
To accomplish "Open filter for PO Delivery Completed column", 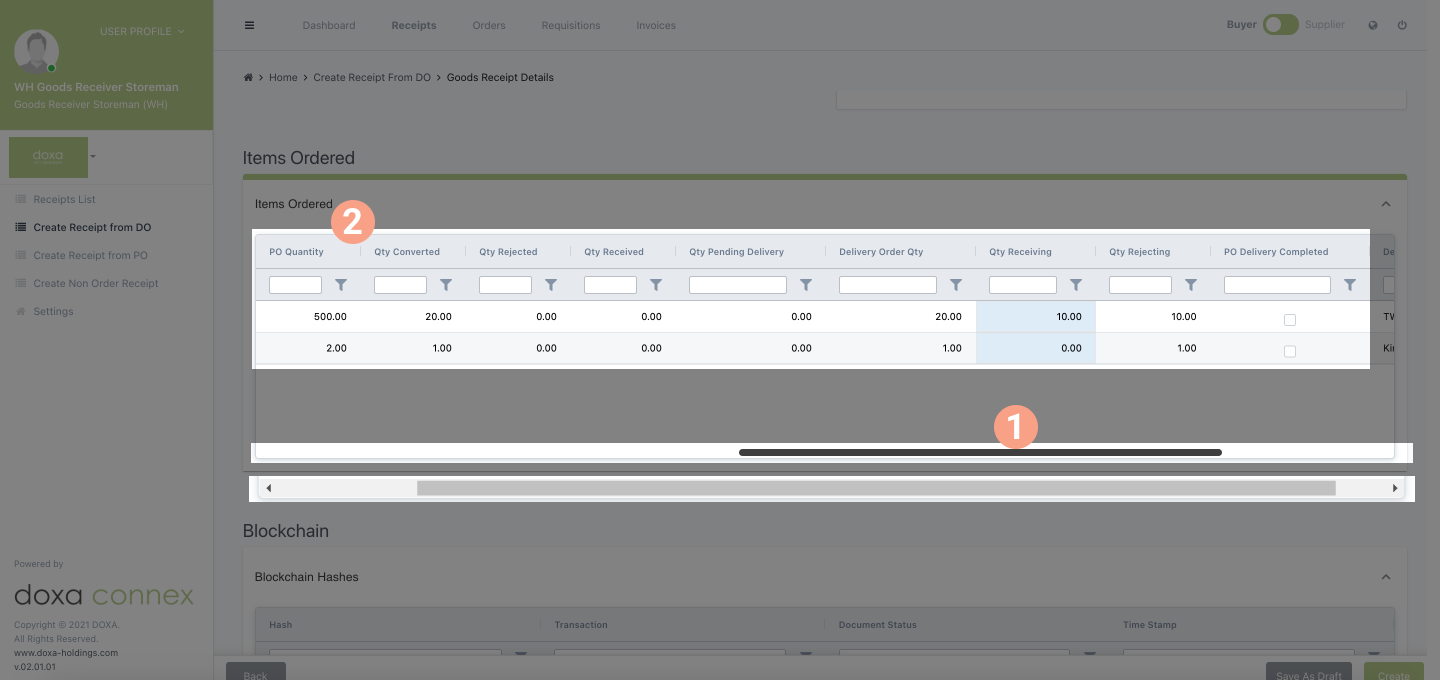I will click(1350, 285).
